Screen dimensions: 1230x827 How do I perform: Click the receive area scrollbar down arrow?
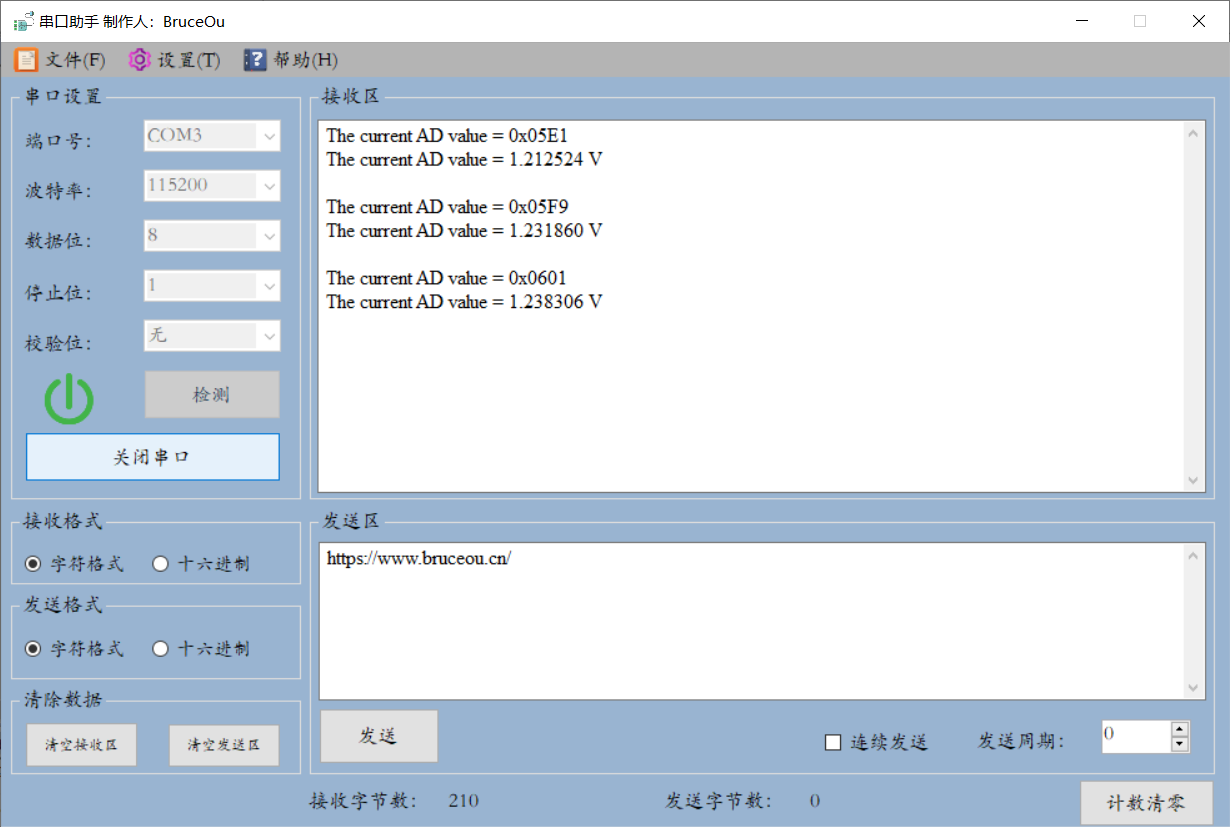tap(1194, 481)
